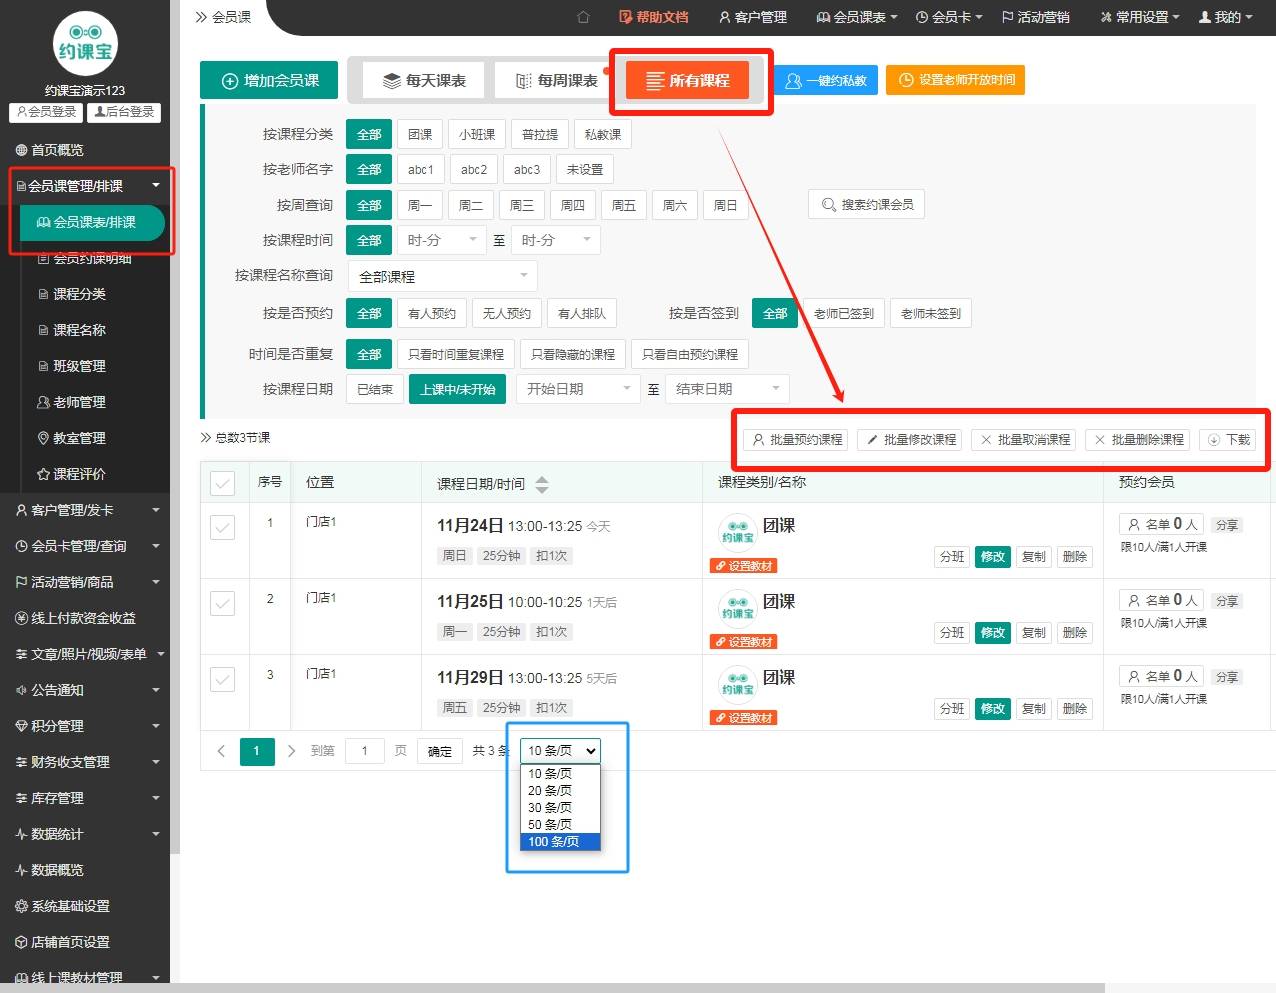Open the end 时-分 time dropdown

(556, 240)
